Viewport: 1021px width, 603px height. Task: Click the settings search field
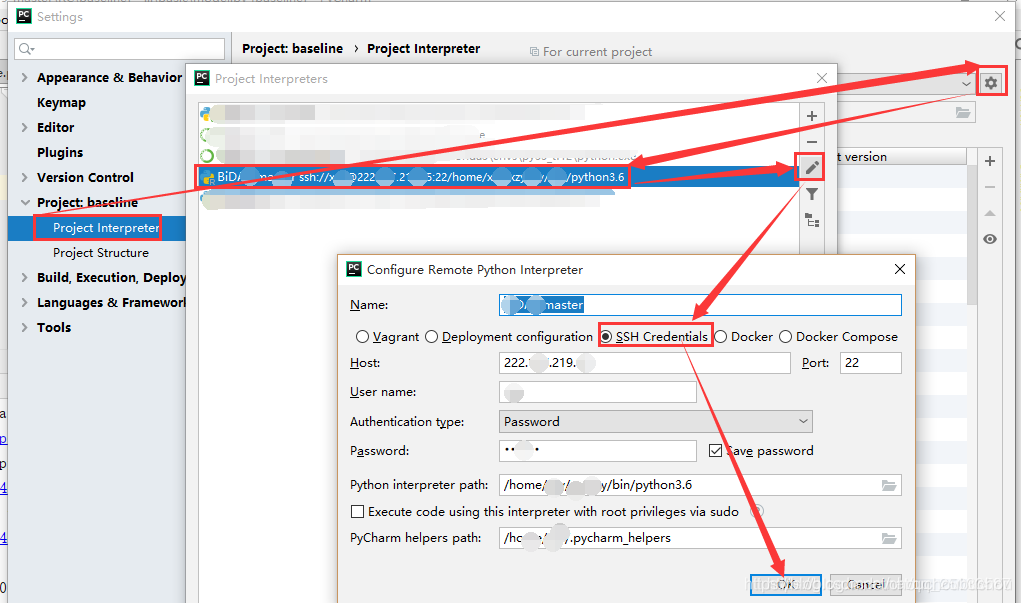tap(118, 48)
